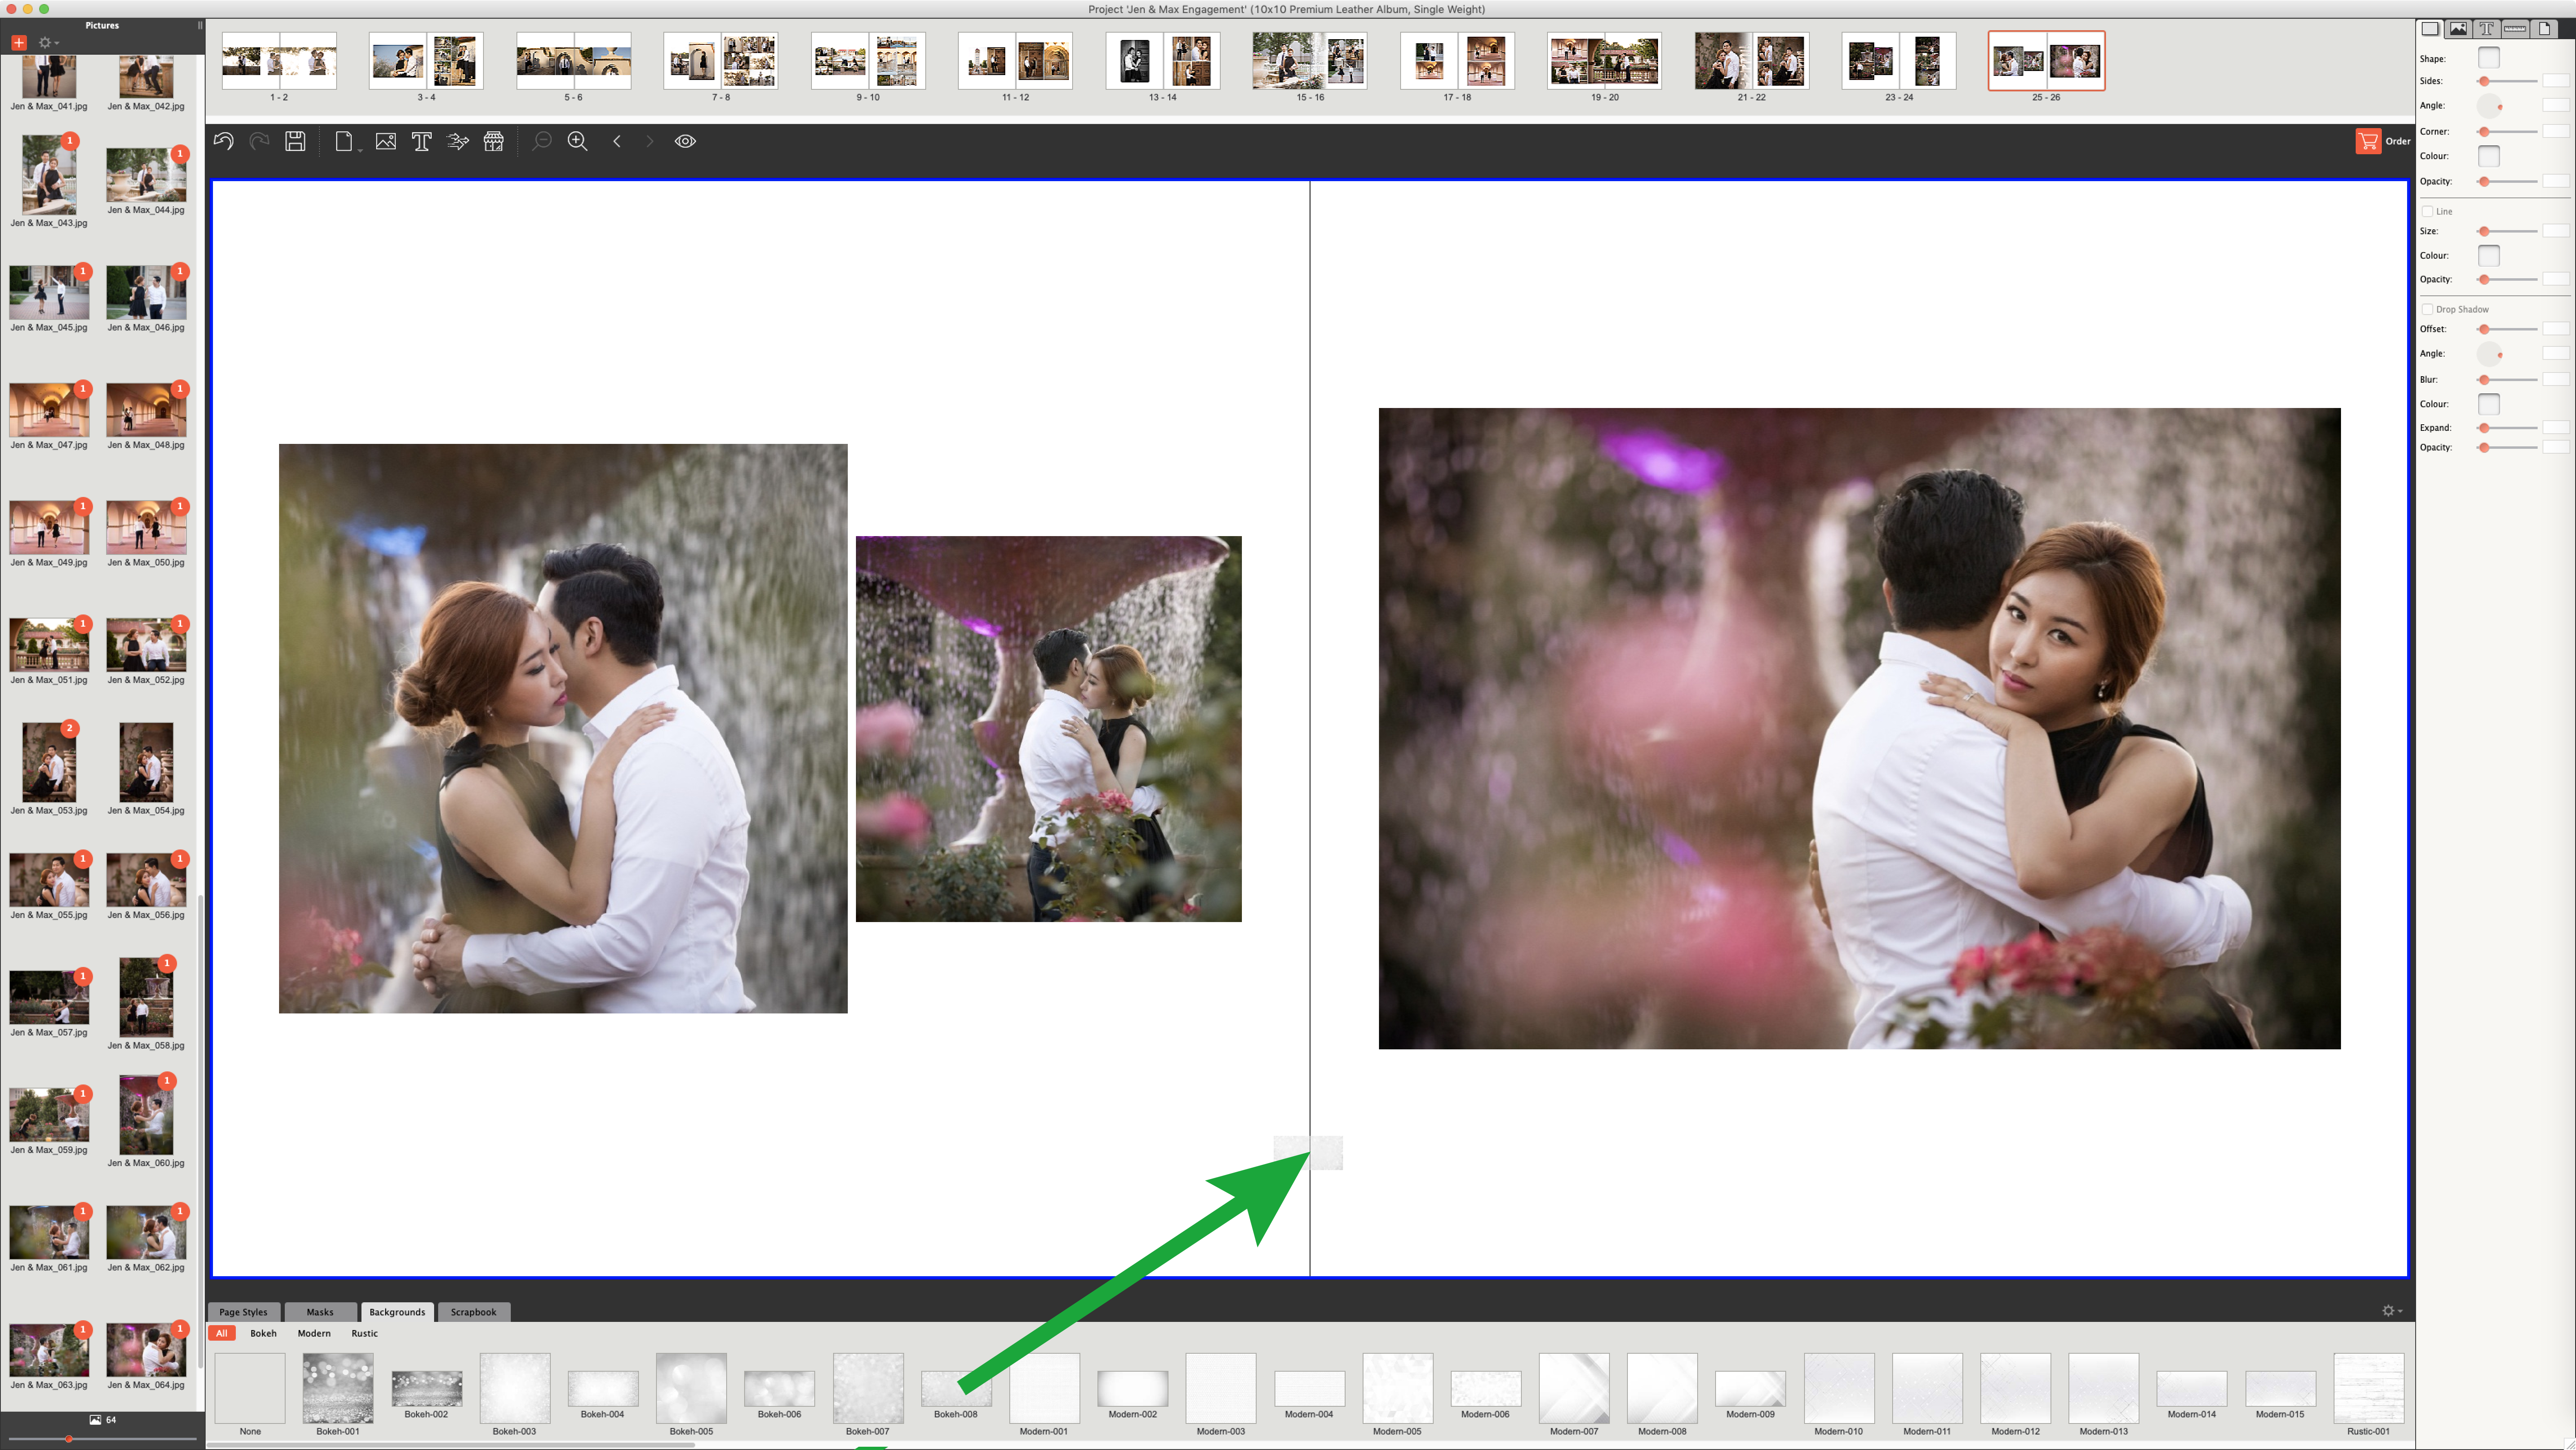Select the Bokeh-005 background

click(691, 1388)
